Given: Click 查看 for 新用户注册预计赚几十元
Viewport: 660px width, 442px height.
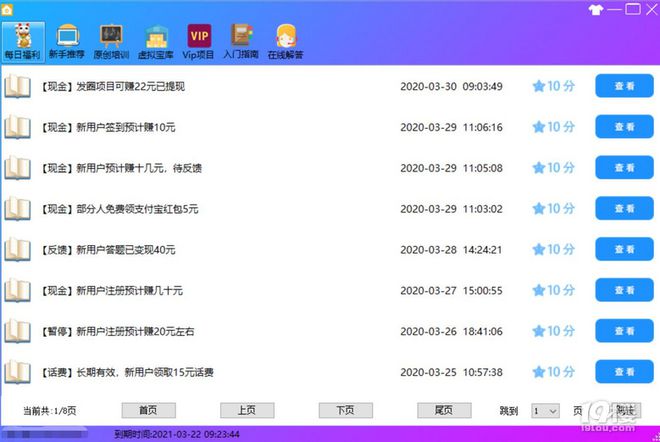Looking at the screenshot, I should (624, 290).
